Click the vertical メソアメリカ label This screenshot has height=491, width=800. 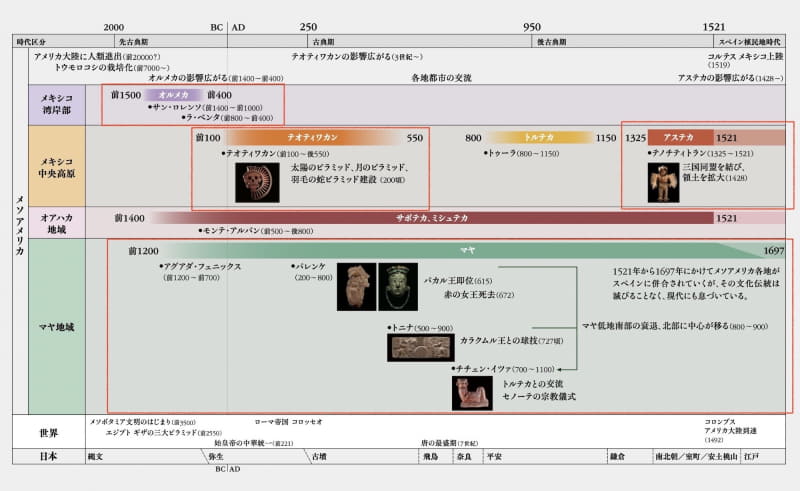[20, 225]
